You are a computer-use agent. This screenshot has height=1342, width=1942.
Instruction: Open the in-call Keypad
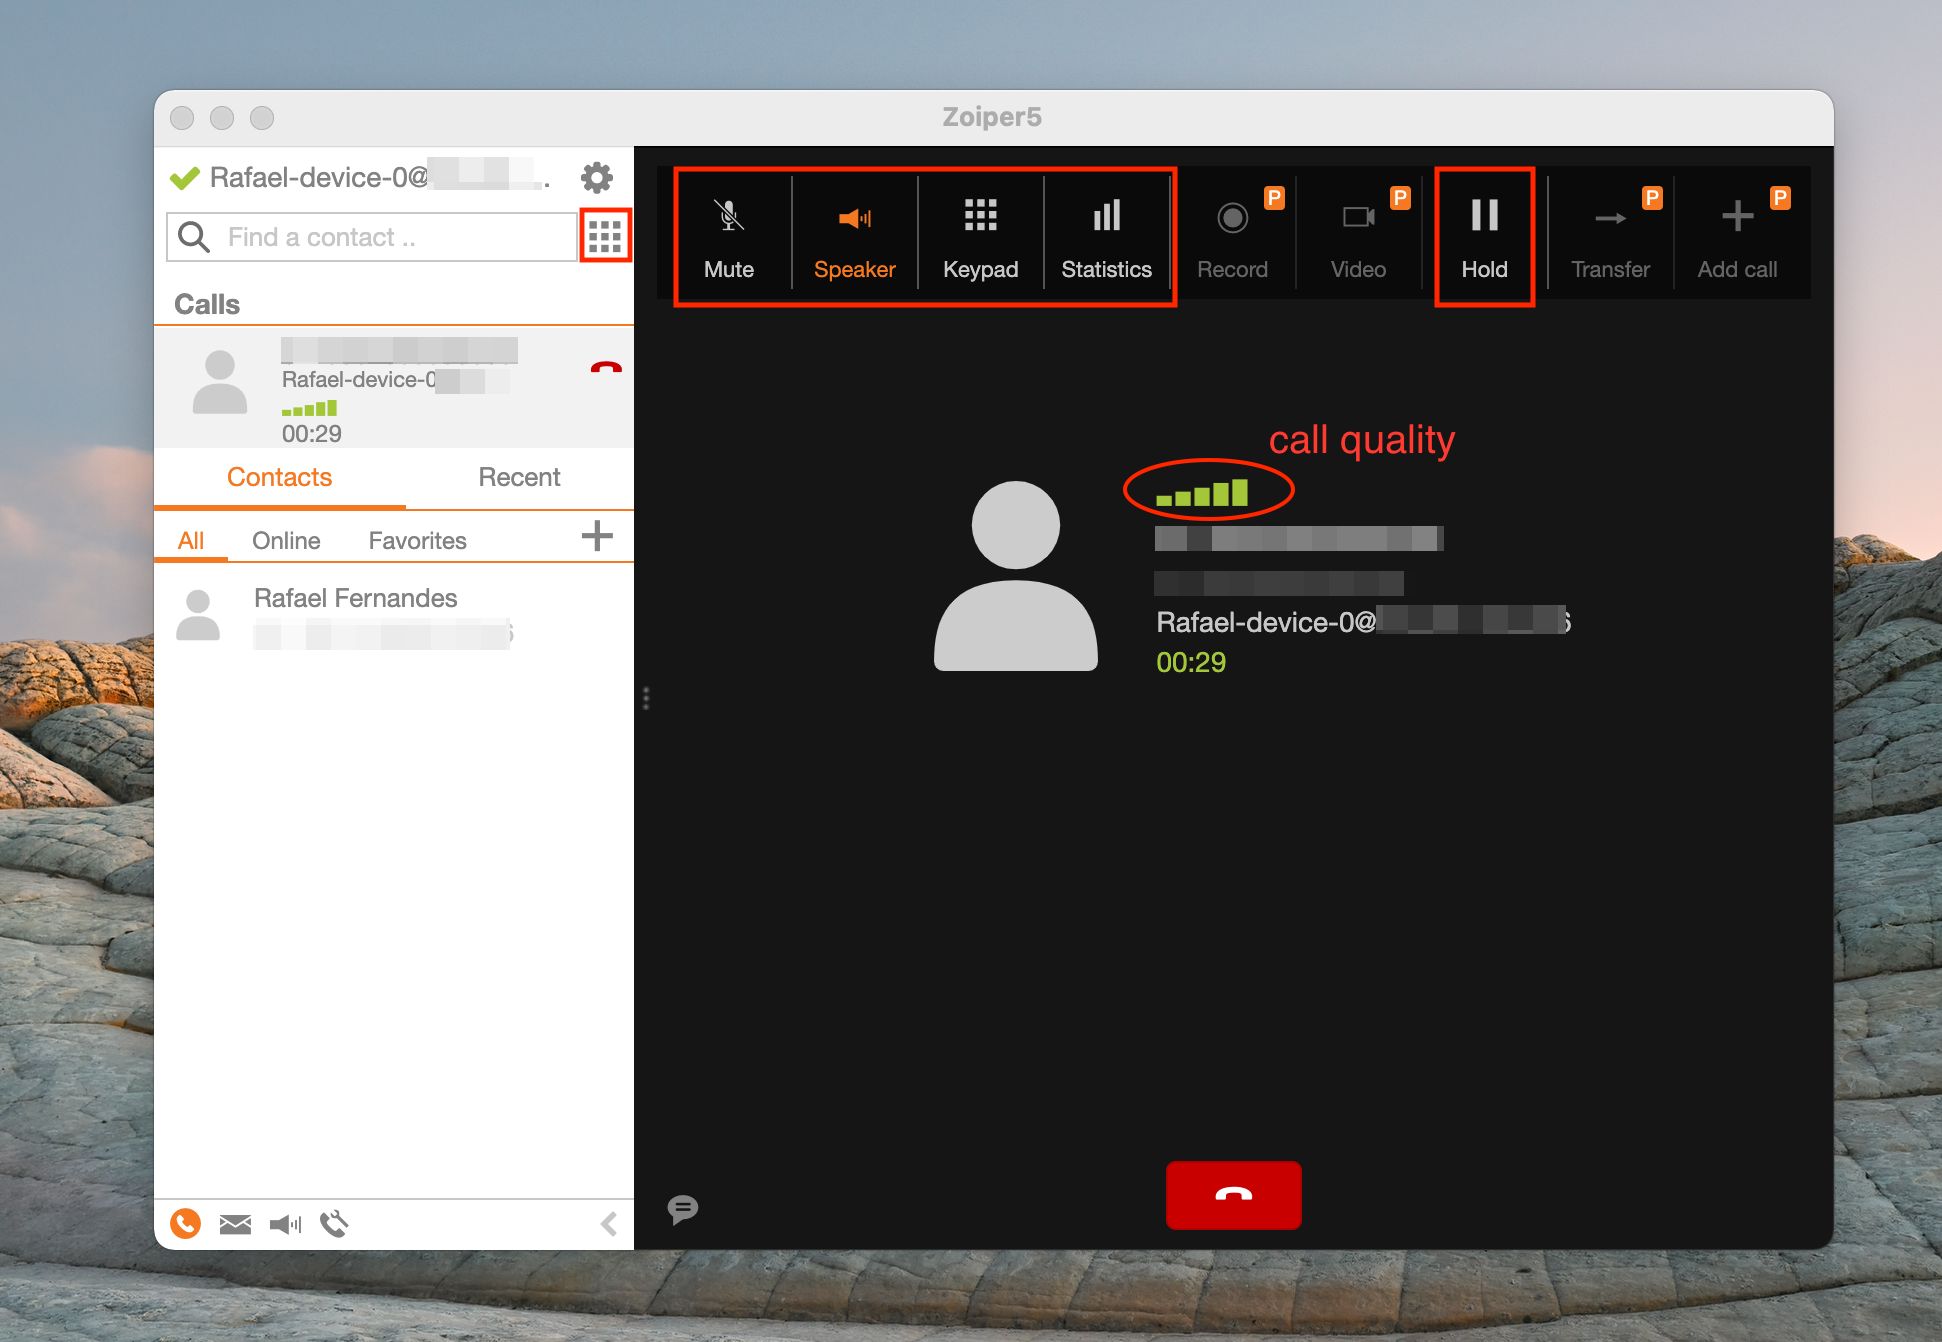point(980,234)
